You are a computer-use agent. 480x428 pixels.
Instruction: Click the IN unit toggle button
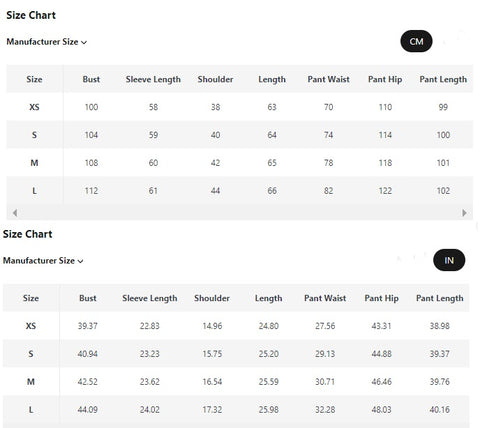[x=449, y=260]
